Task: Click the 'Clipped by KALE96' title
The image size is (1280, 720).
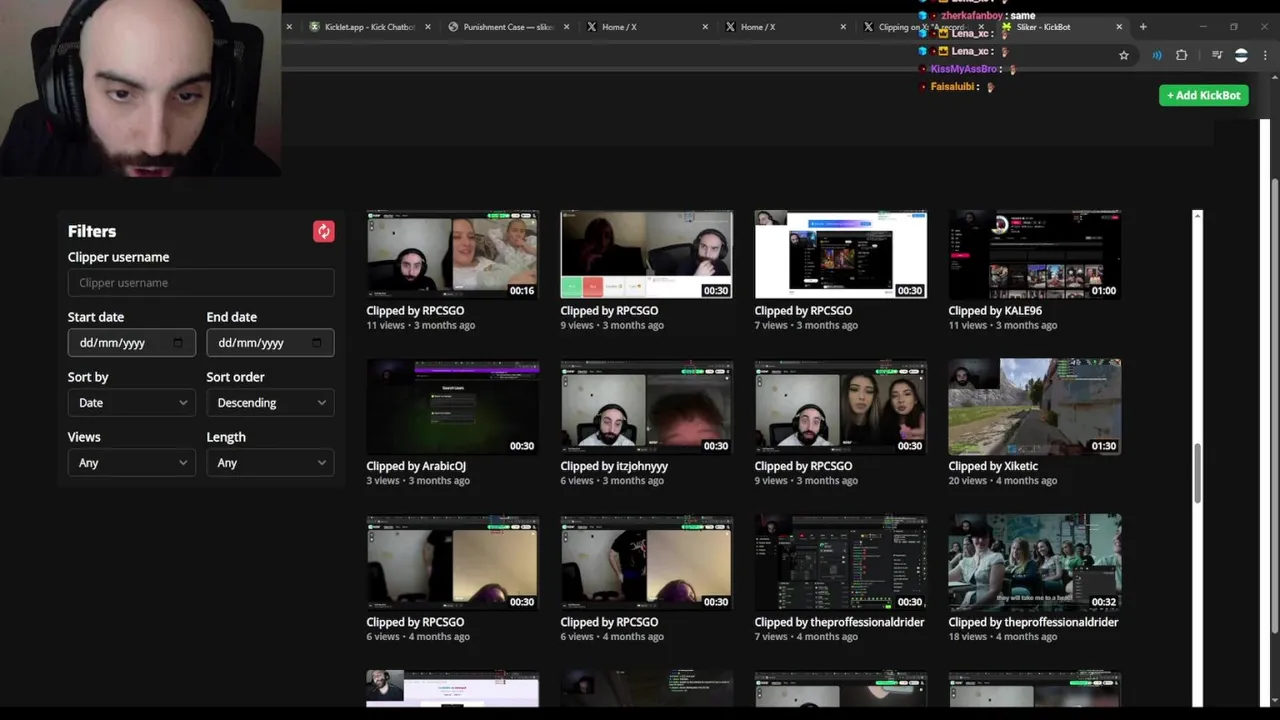Action: tap(995, 311)
